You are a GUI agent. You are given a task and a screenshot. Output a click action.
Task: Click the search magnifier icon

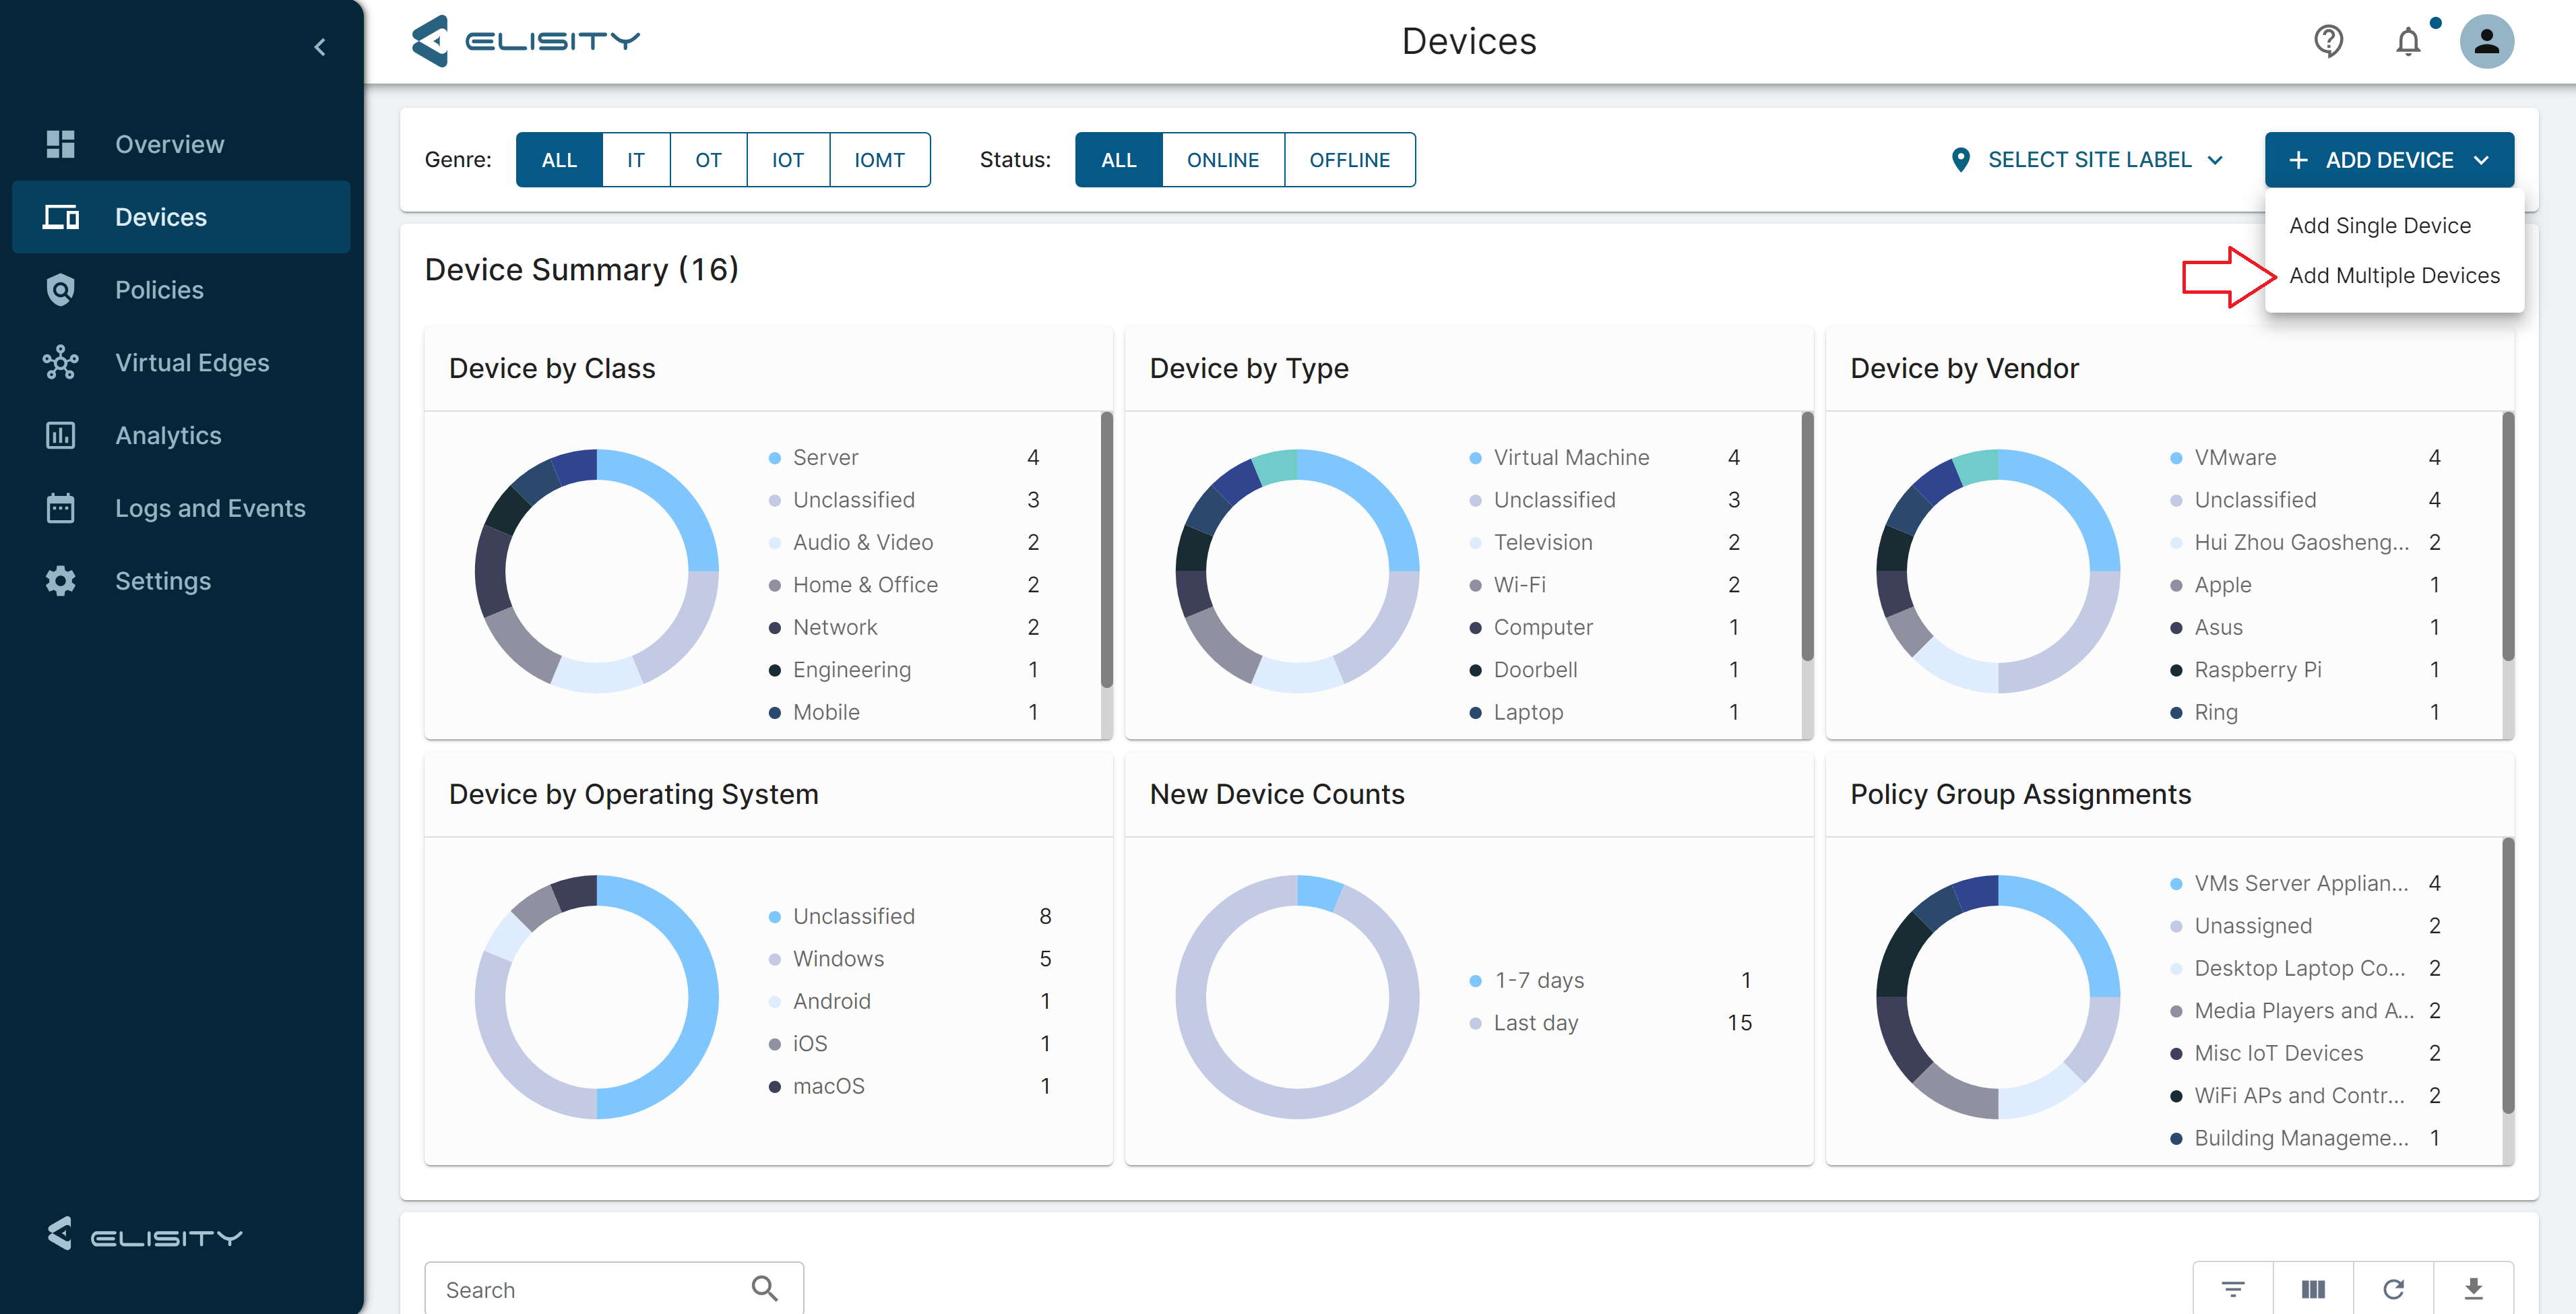coord(765,1288)
